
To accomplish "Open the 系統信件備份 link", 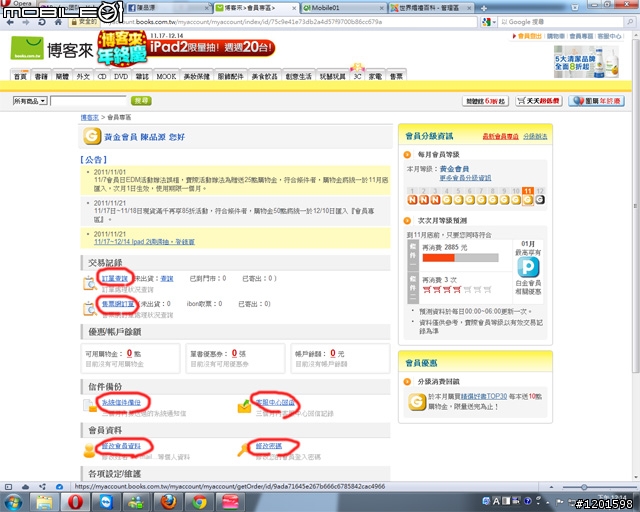I will pos(121,402).
